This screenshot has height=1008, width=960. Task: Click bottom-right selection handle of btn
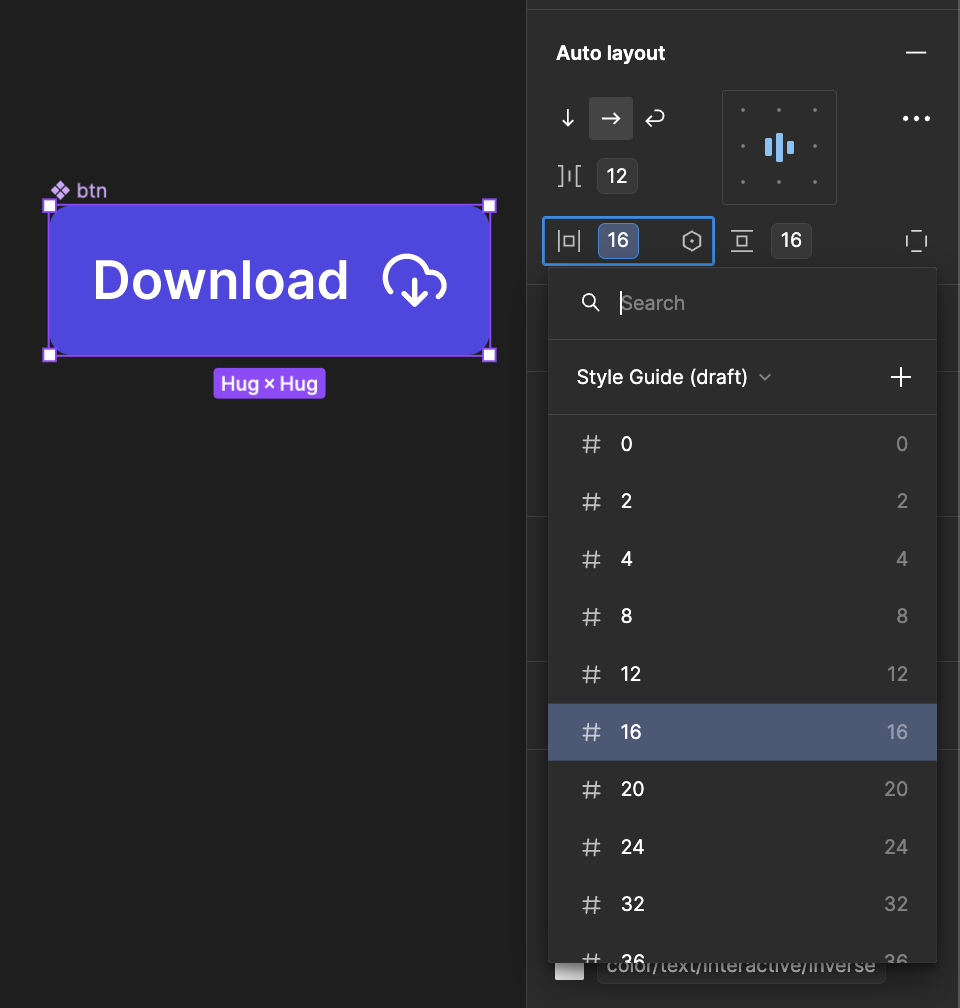pos(489,355)
